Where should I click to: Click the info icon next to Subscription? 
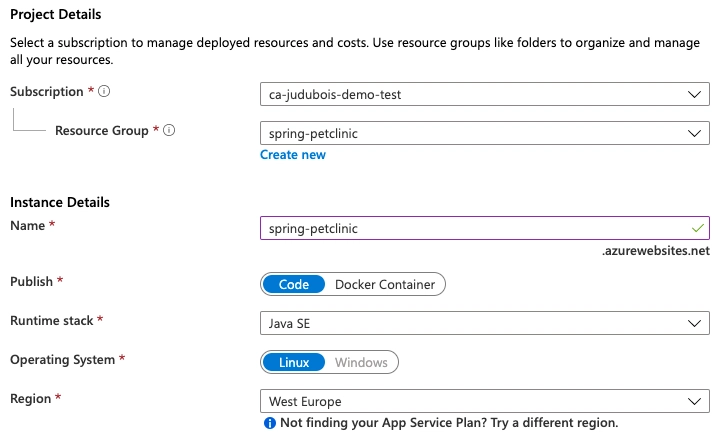pyautogui.click(x=104, y=92)
